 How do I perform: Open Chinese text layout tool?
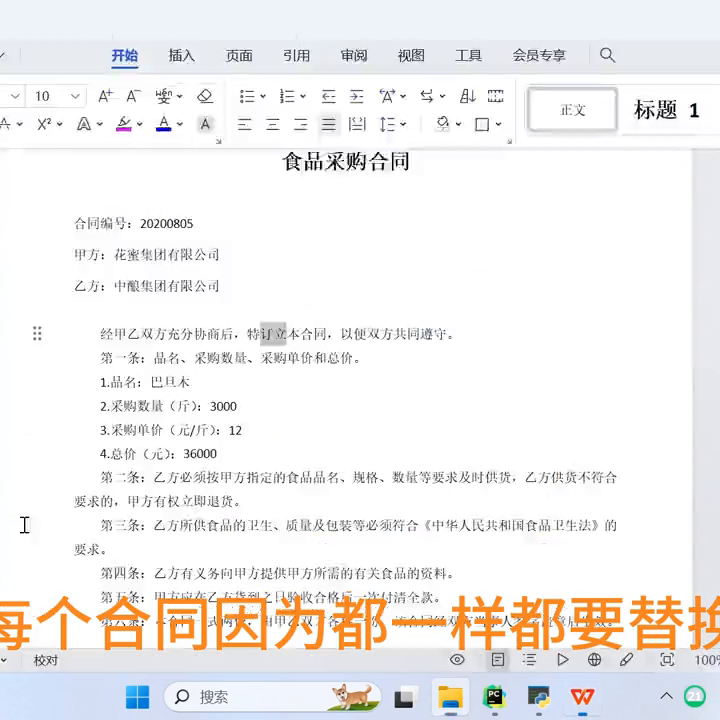pyautogui.click(x=387, y=96)
